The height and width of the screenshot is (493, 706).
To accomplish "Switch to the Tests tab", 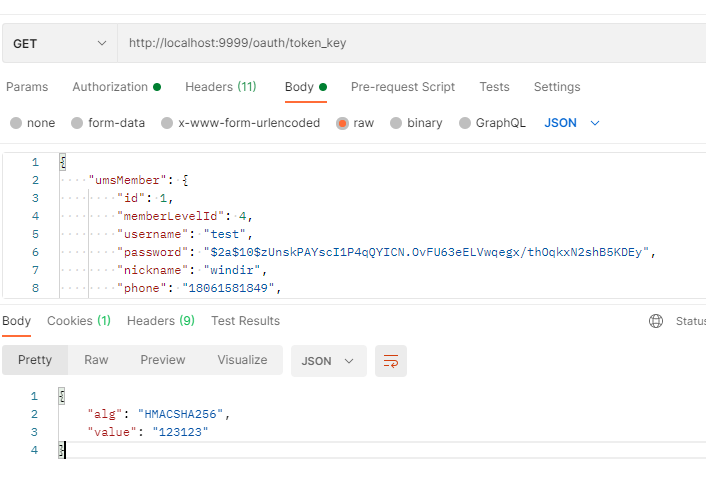I will click(x=494, y=87).
